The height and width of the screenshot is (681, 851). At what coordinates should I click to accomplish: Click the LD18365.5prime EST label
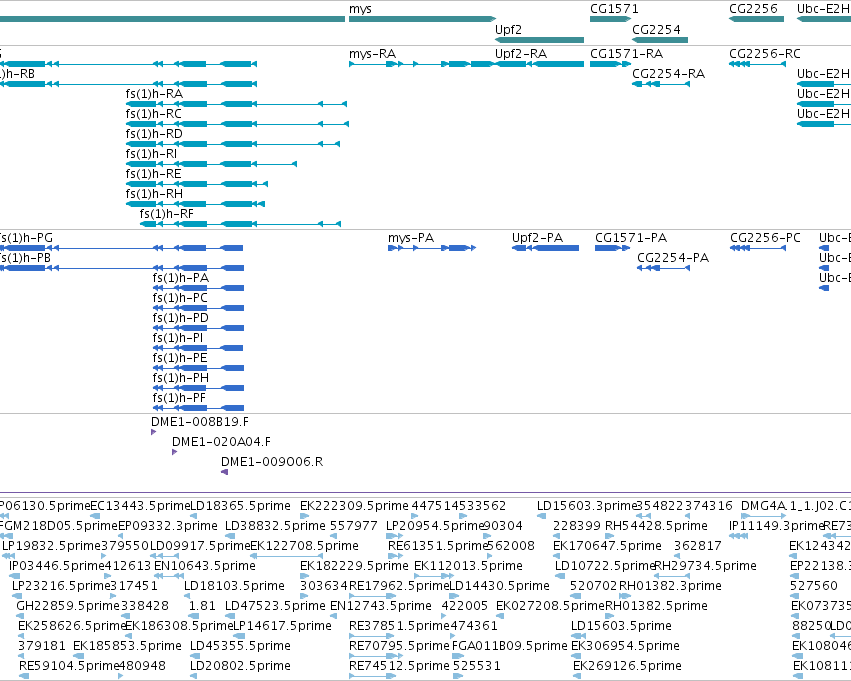240,506
